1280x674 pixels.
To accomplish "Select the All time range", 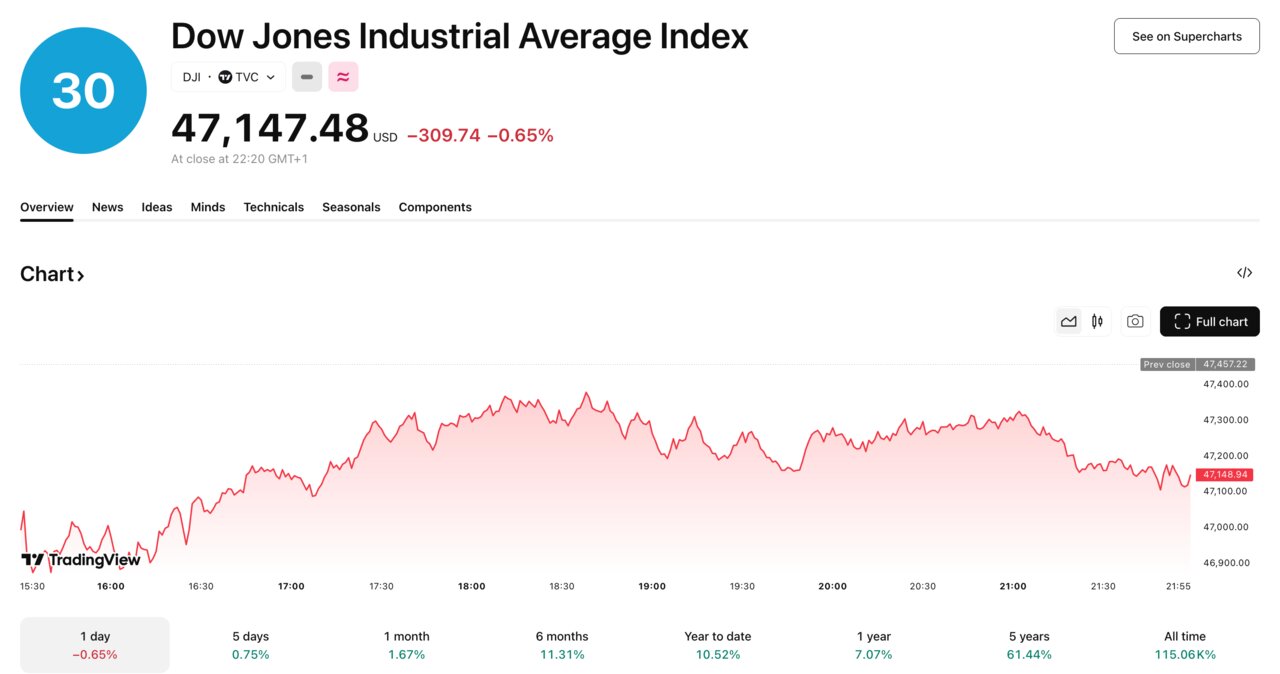I will [1185, 645].
